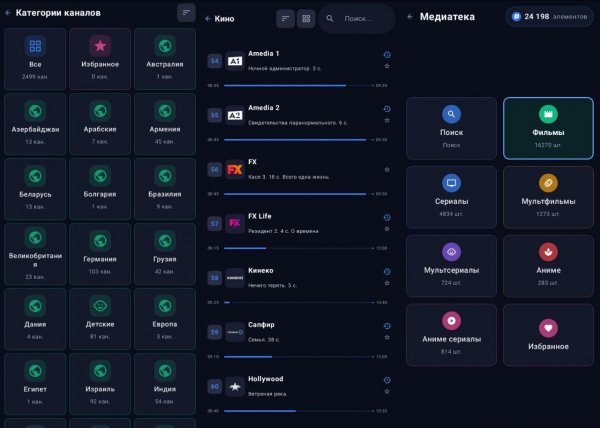Toggle favorite star for Сапфир

(387, 337)
